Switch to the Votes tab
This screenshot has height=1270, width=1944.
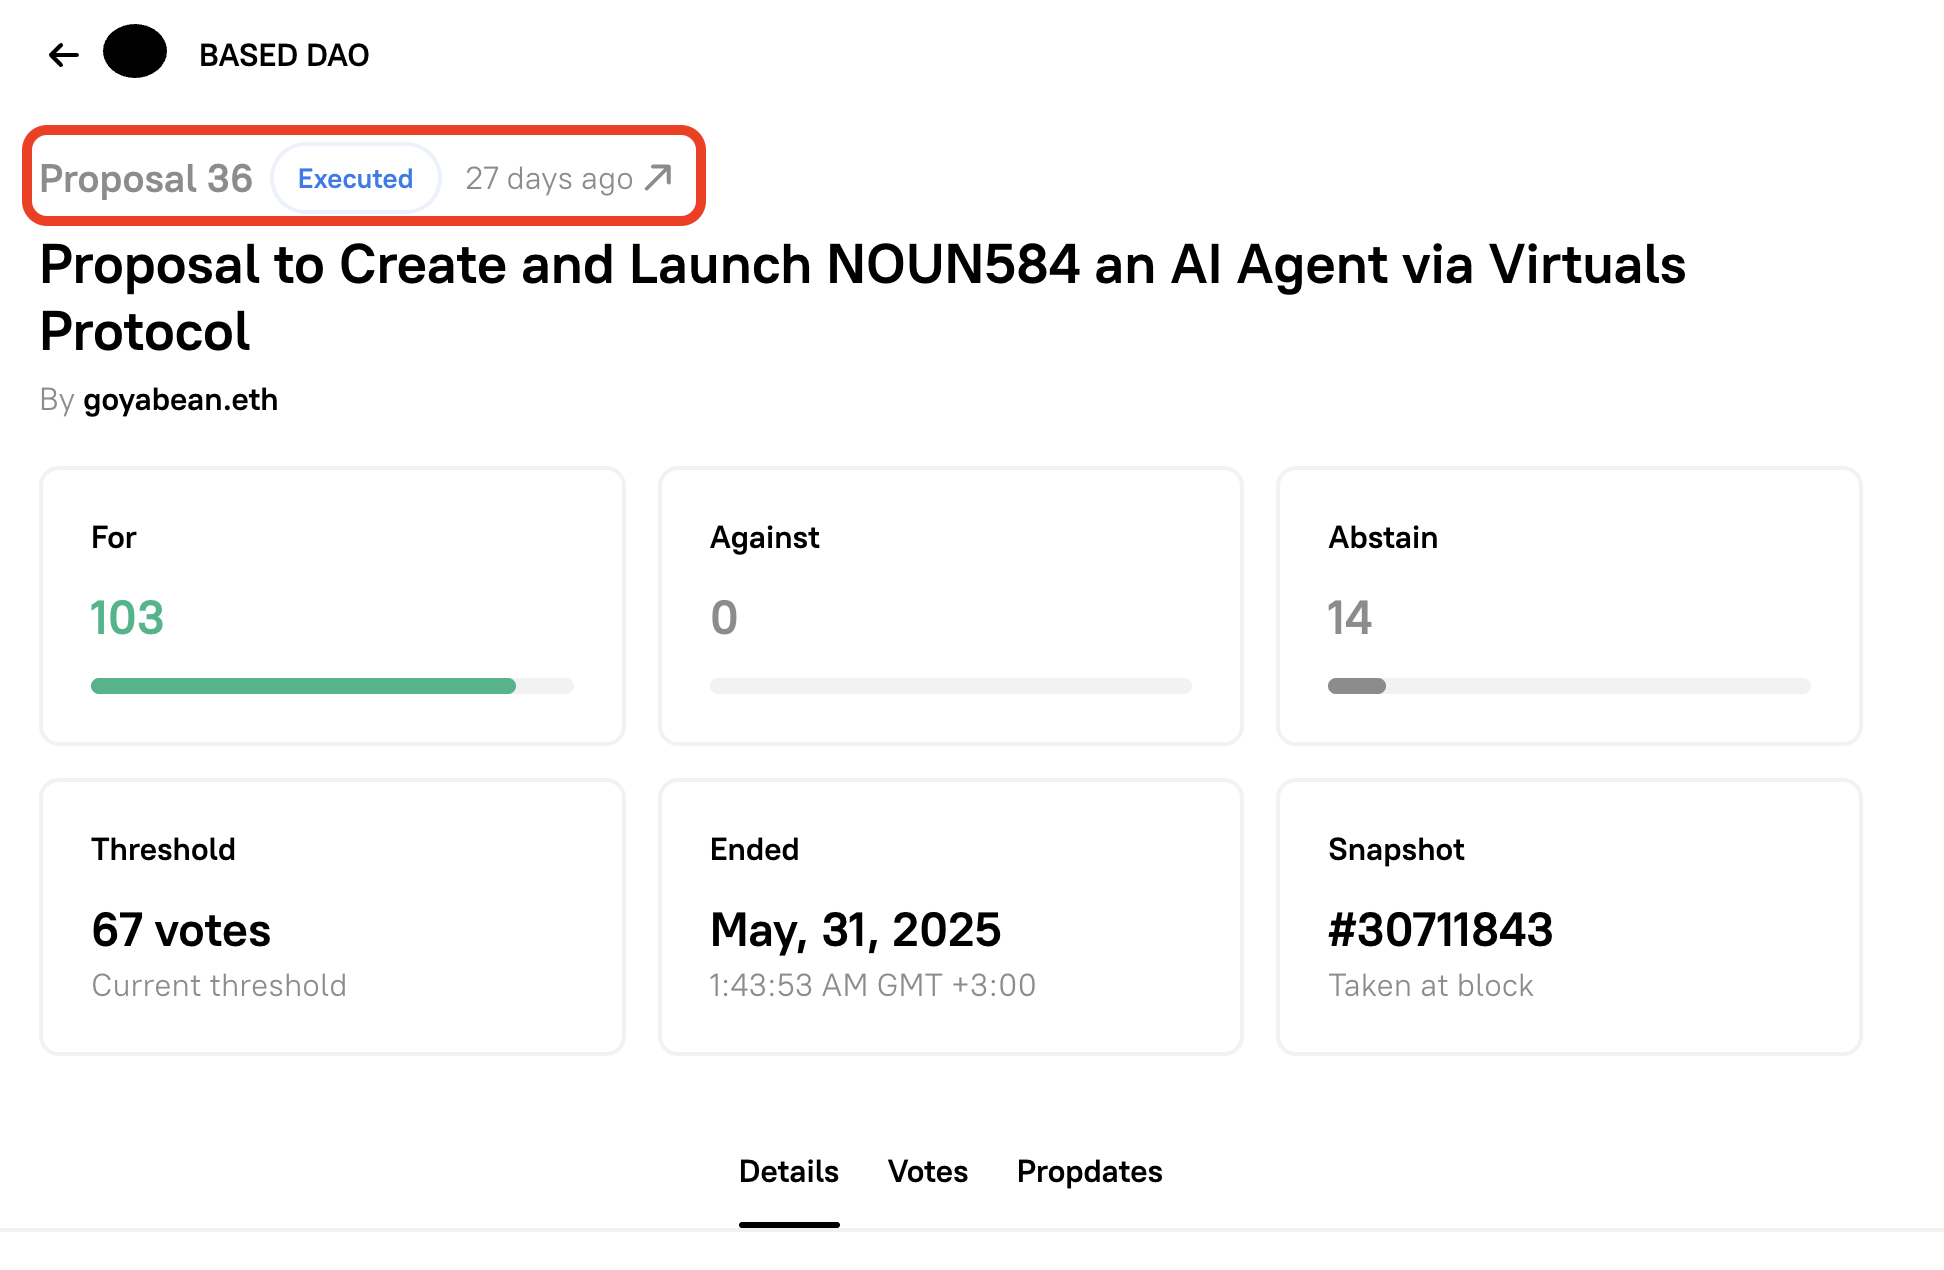(928, 1171)
